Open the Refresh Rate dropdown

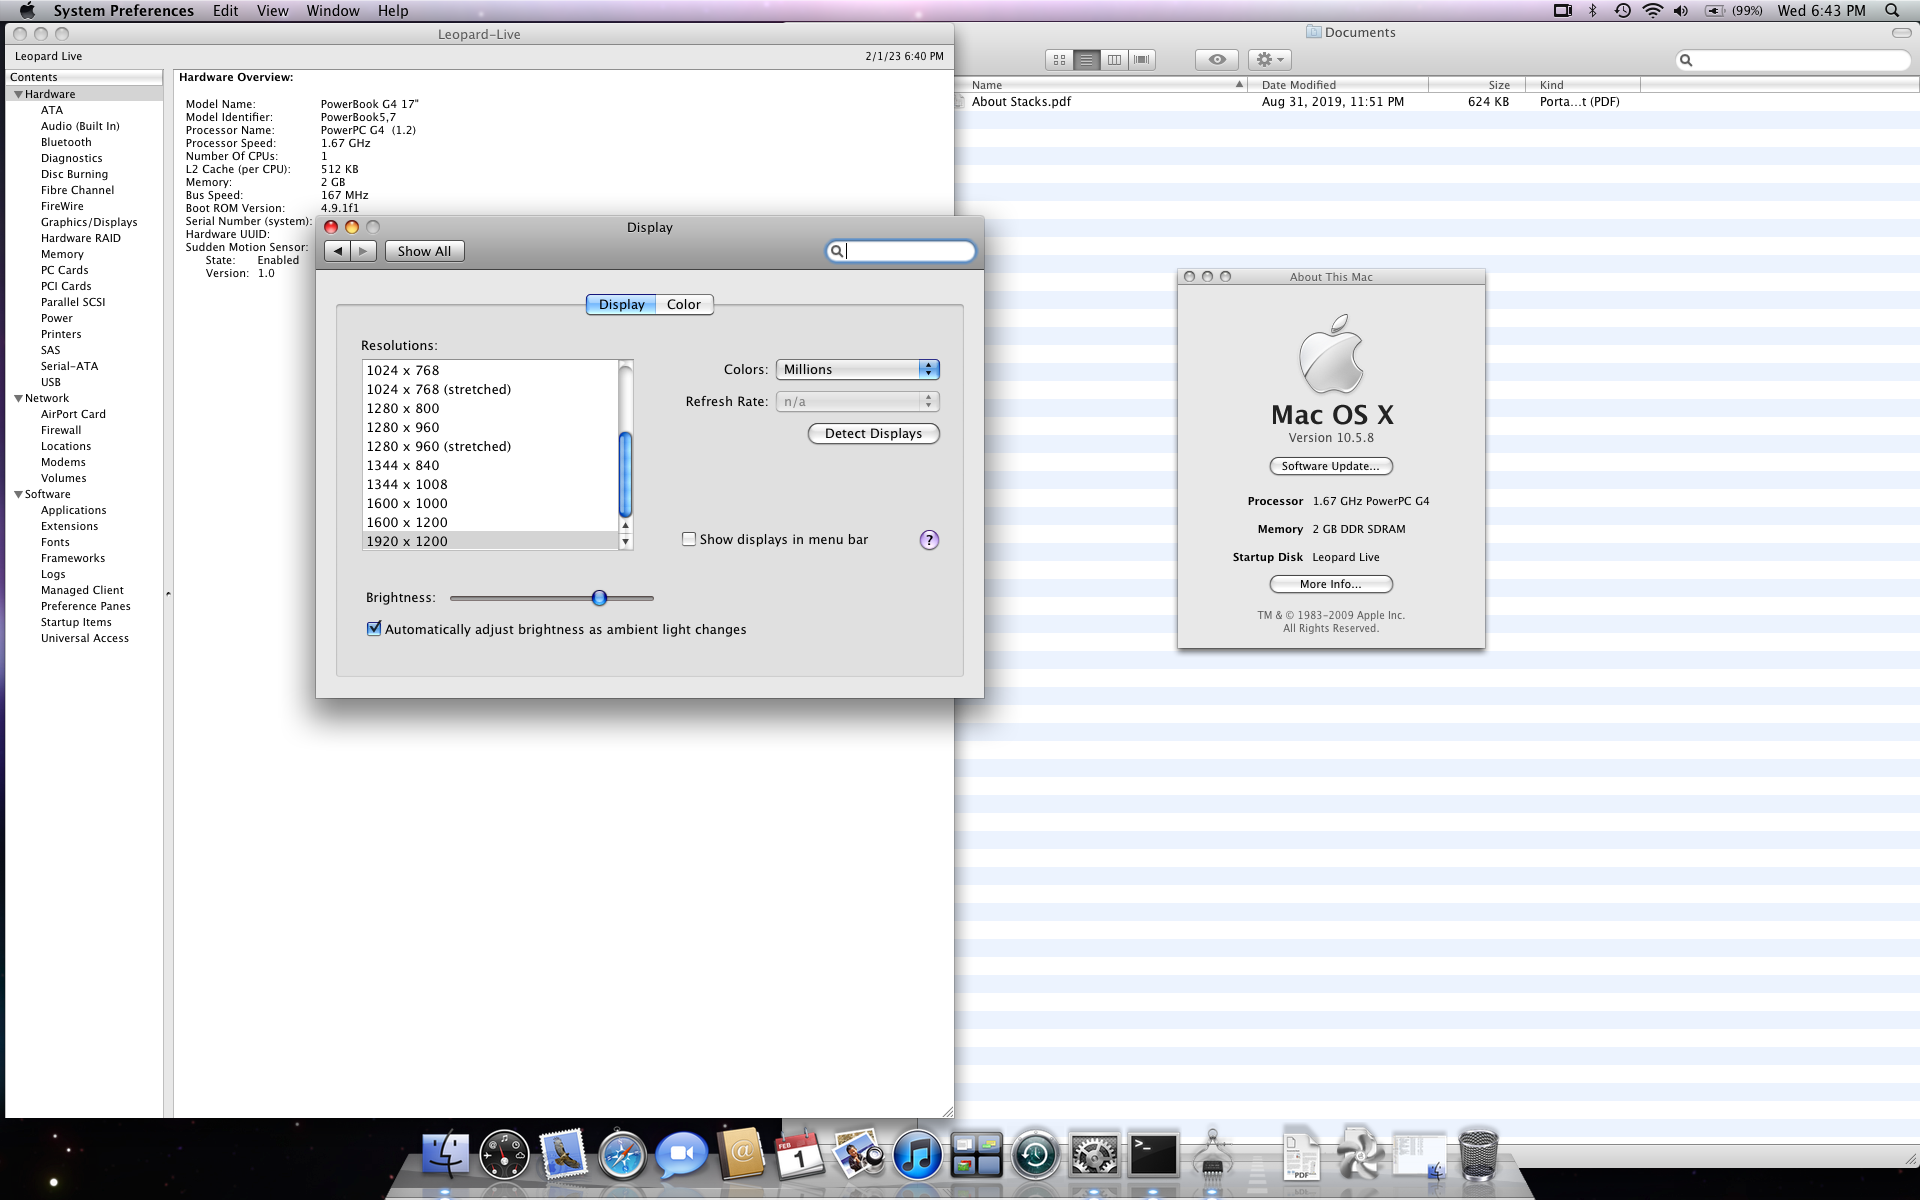(x=857, y=401)
